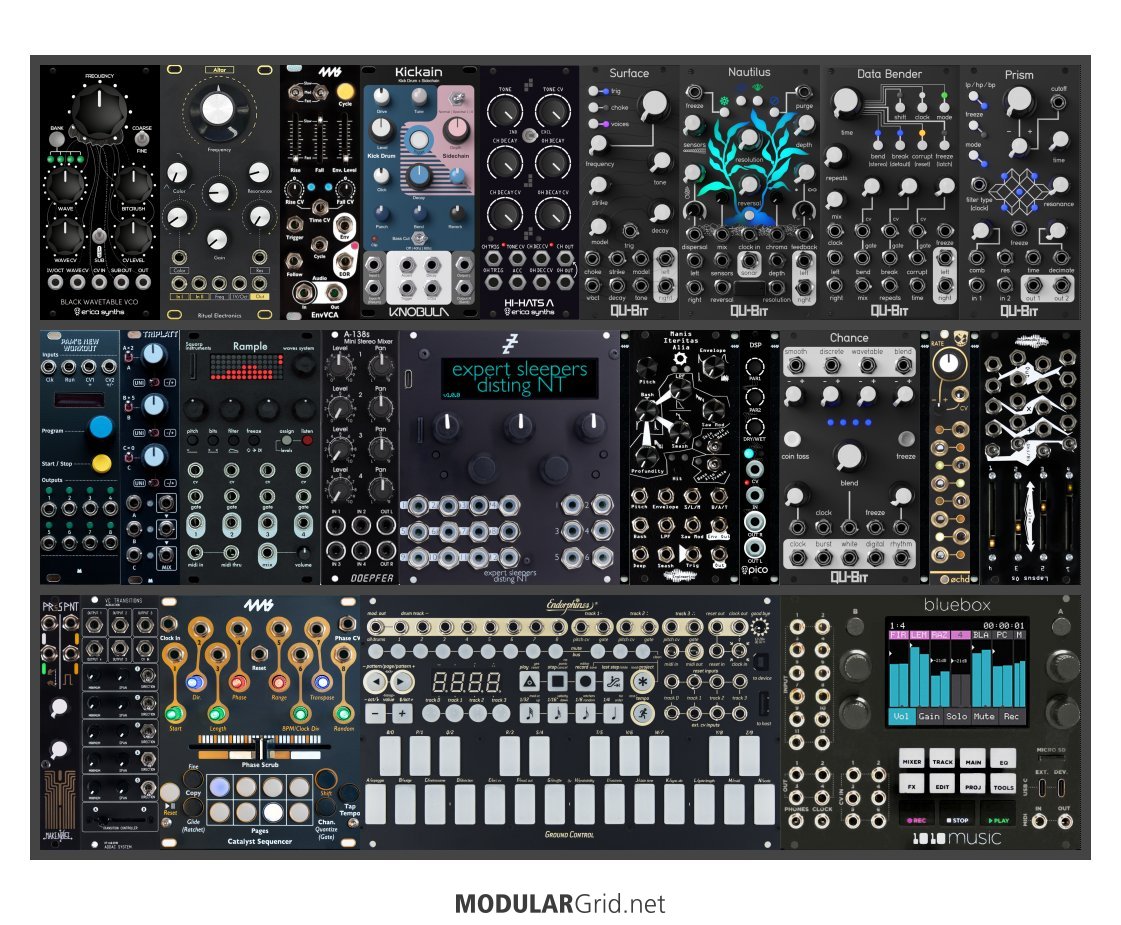The width and height of the screenshot is (1121, 925).
Task: Flip the center toggle switch on Hi-Hats
Action: pos(529,136)
